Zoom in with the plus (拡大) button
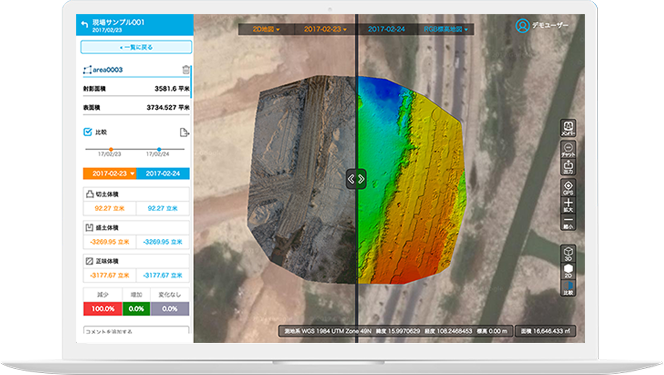The height and width of the screenshot is (375, 664). (x=568, y=205)
